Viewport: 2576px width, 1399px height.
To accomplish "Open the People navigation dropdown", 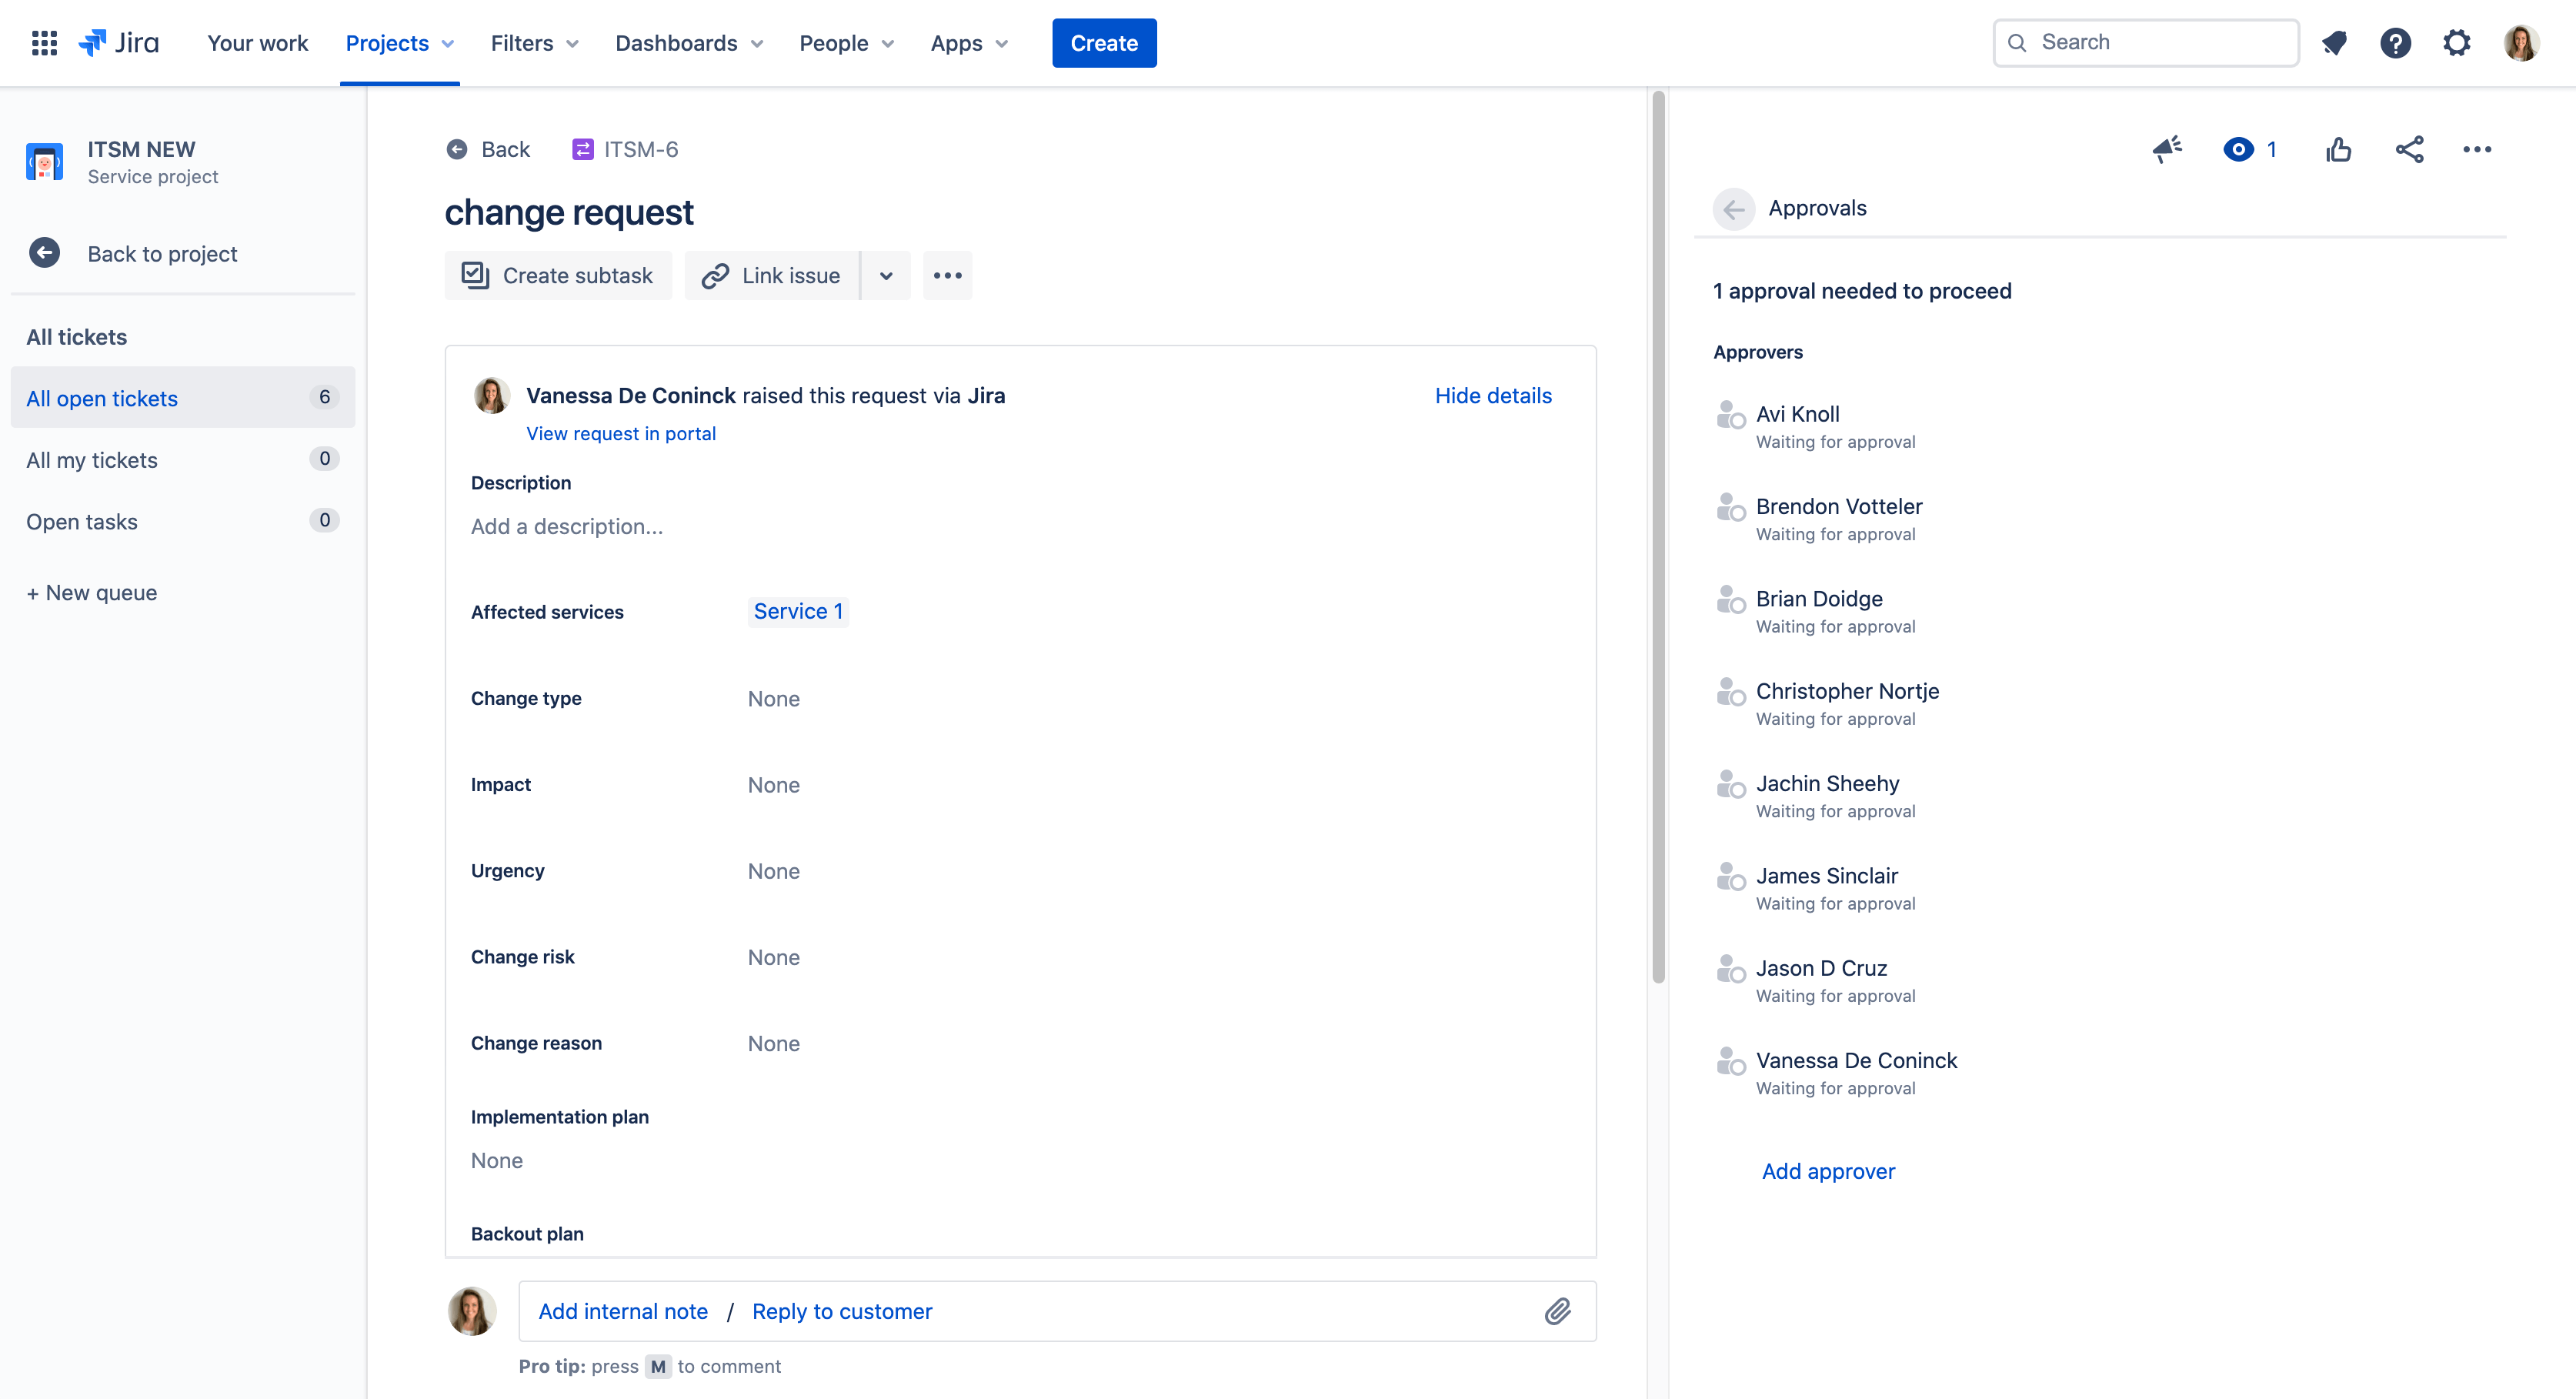I will (x=846, y=43).
